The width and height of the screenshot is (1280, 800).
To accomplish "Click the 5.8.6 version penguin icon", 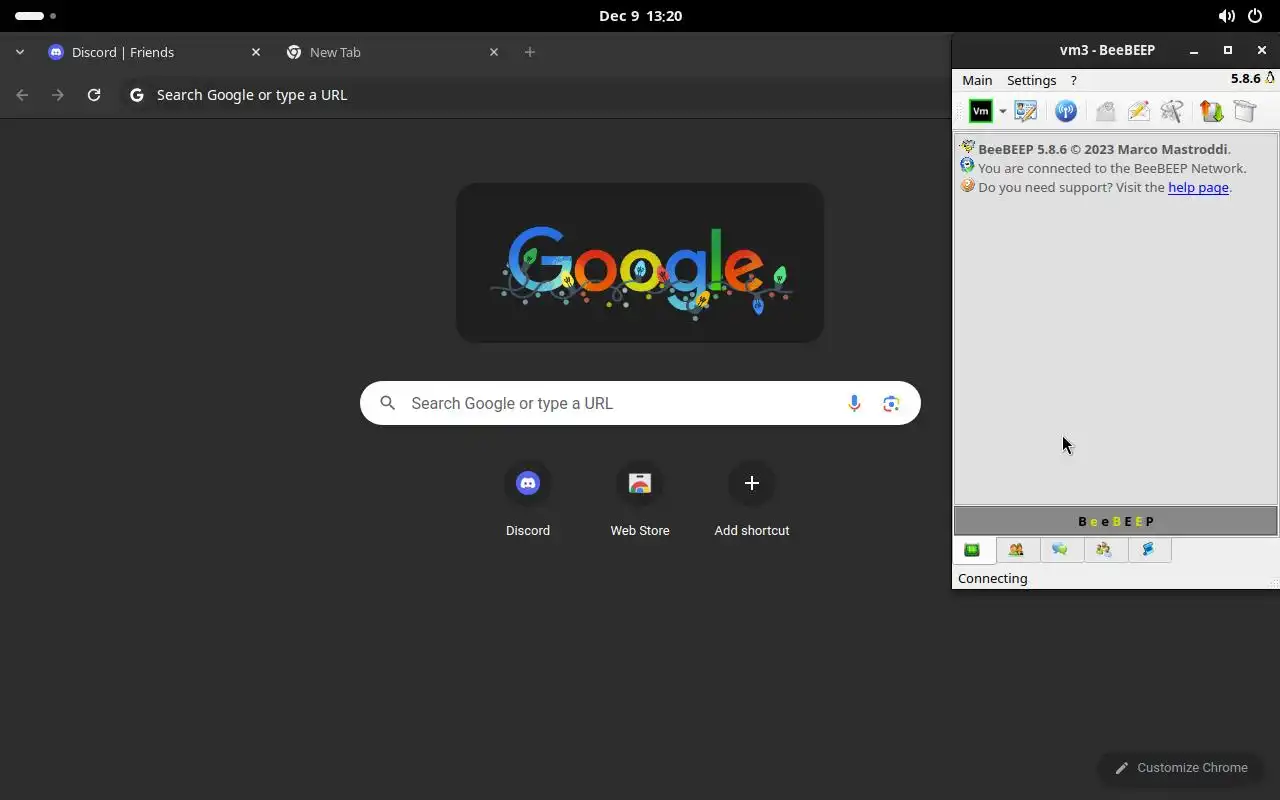I will [x=1270, y=78].
